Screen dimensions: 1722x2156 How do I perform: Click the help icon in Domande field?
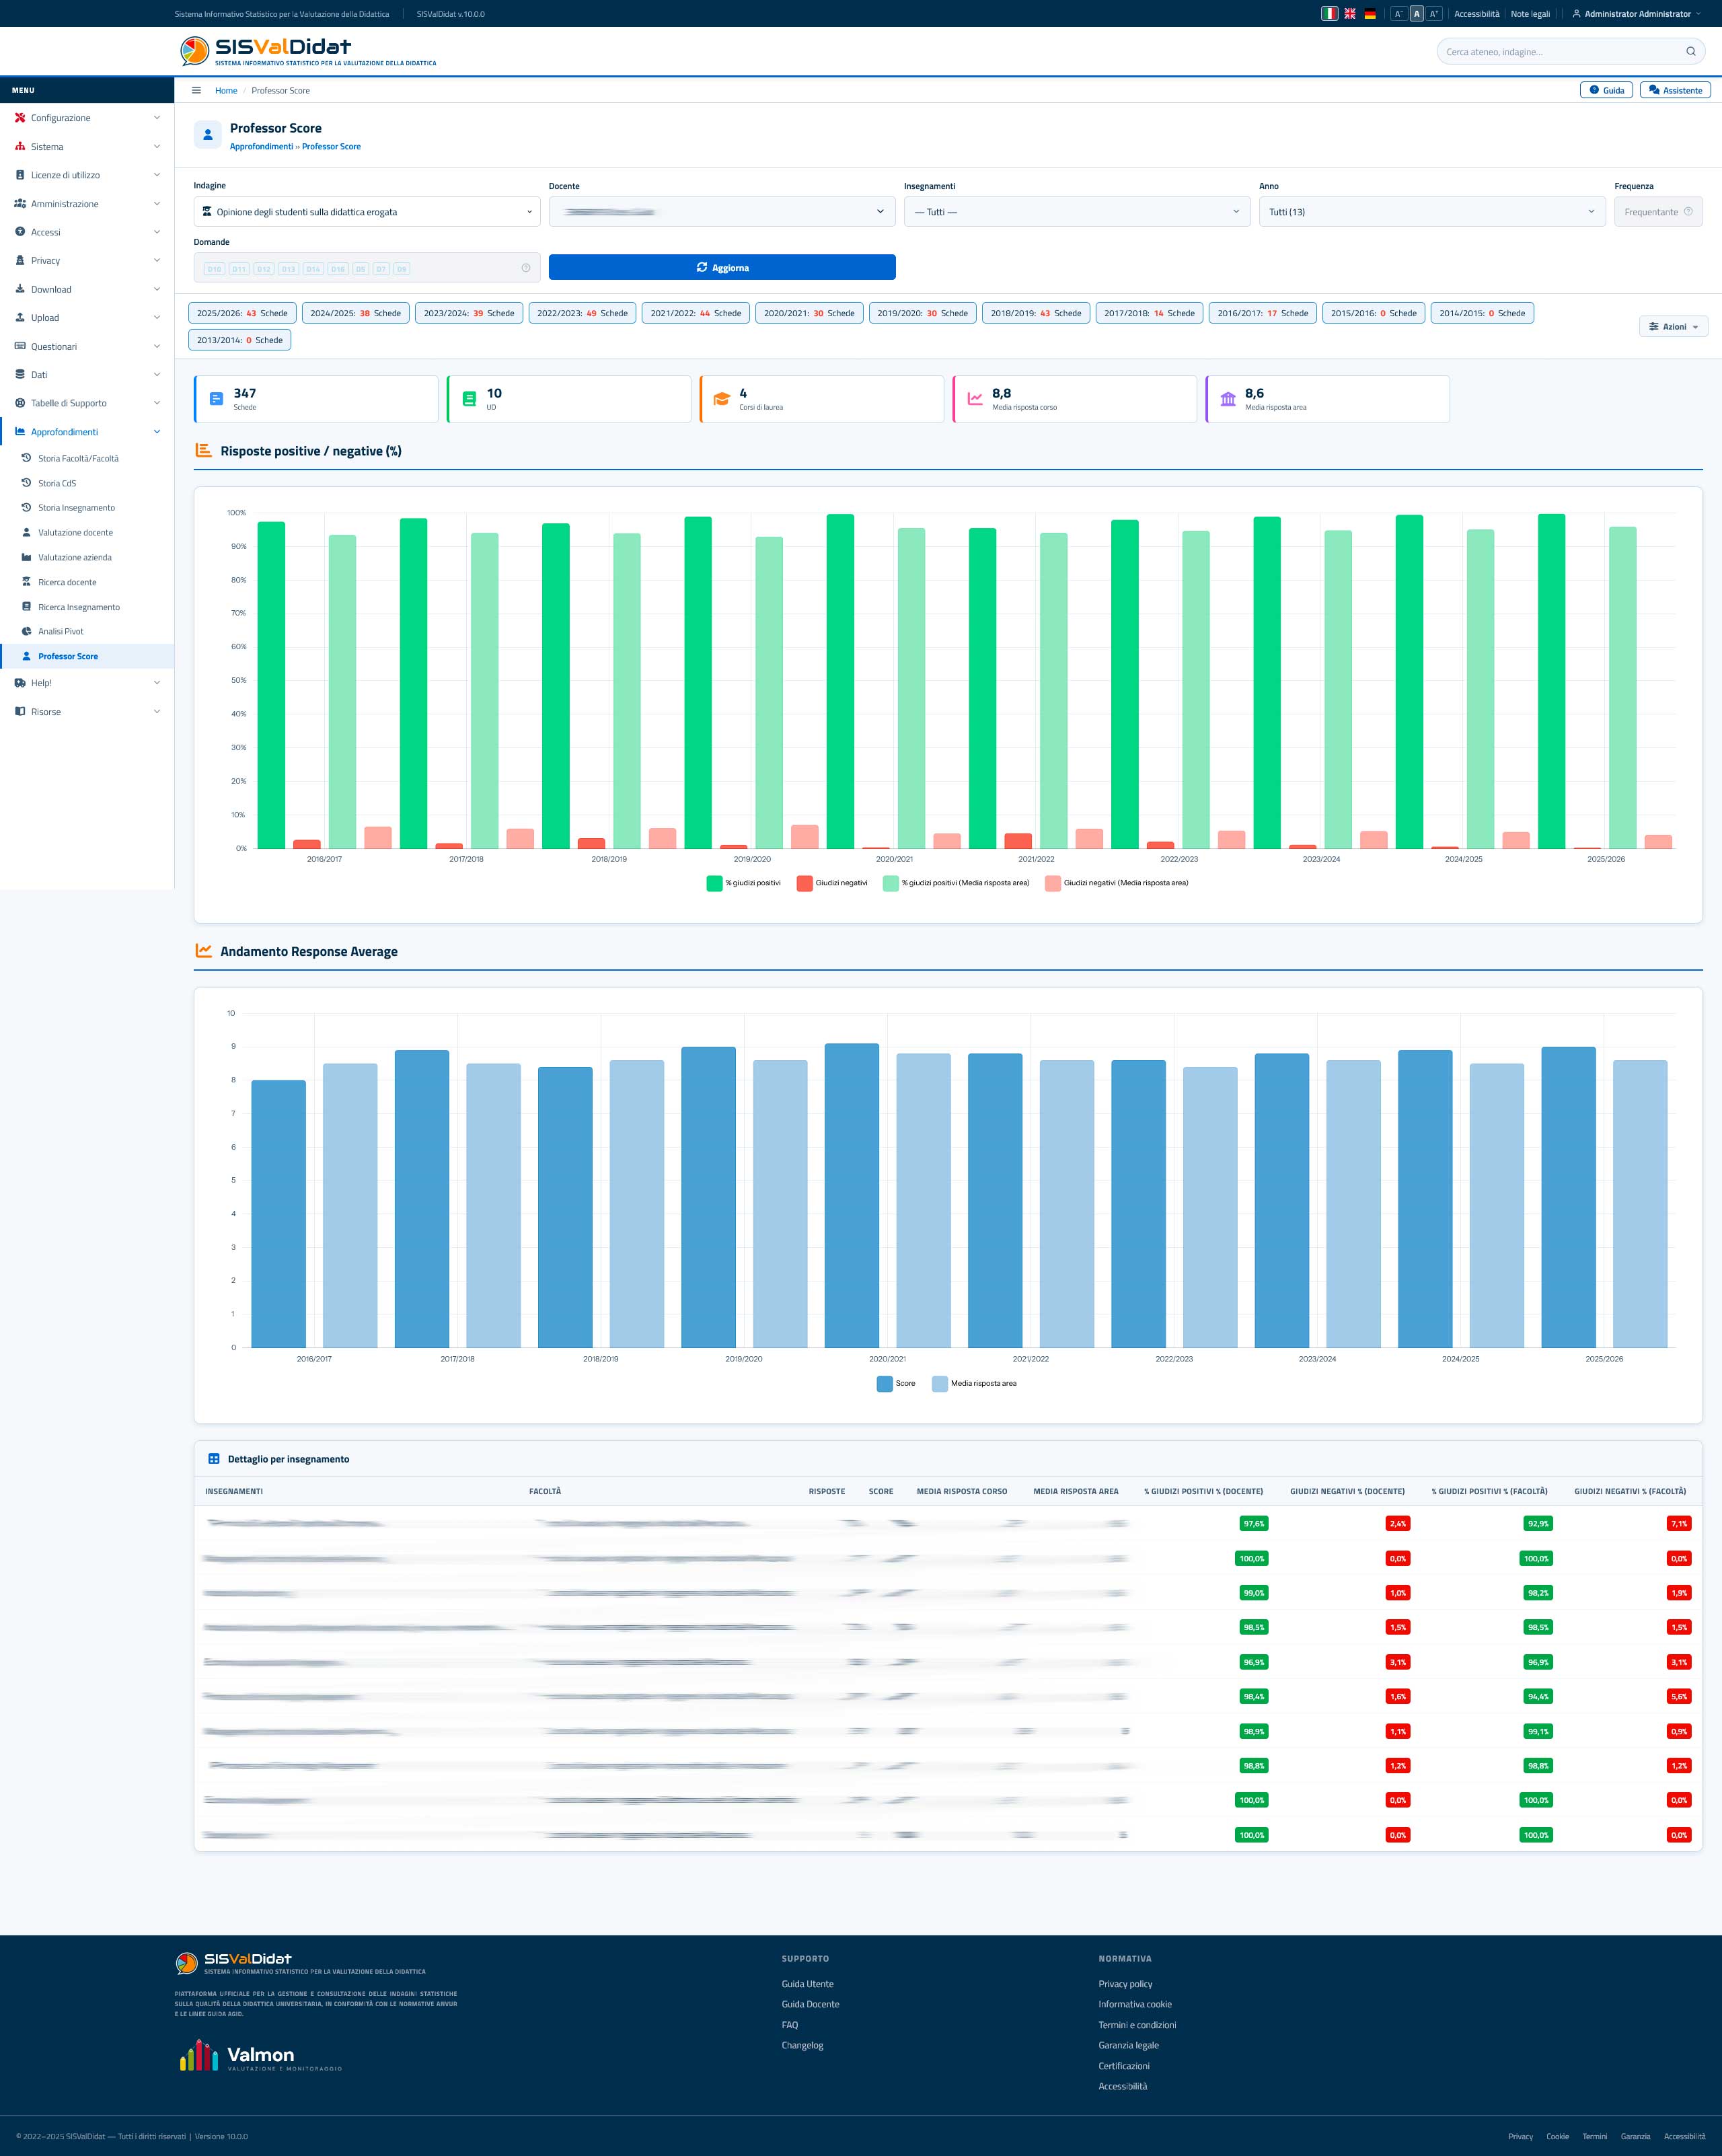click(x=526, y=268)
